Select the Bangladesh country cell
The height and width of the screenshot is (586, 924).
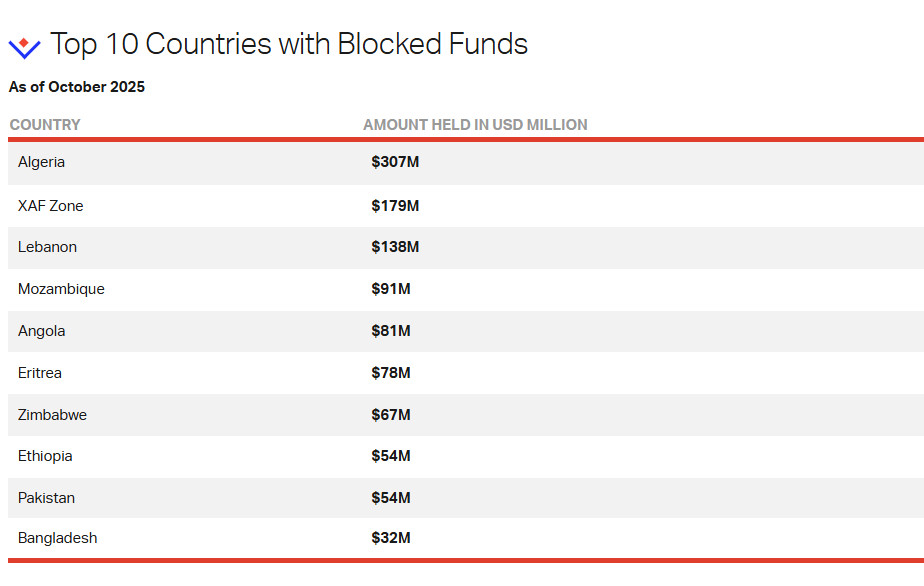tap(58, 538)
